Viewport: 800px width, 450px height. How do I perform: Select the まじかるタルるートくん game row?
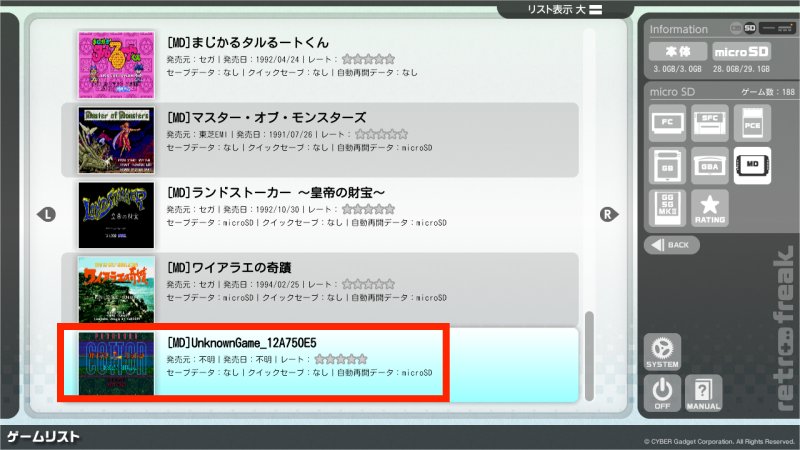tap(320, 65)
